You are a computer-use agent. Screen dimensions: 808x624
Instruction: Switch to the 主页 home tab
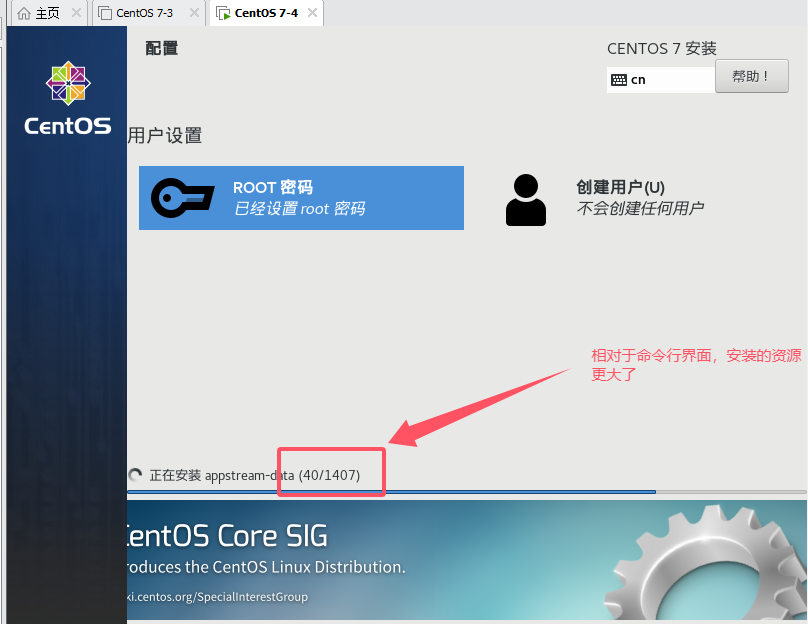[47, 13]
